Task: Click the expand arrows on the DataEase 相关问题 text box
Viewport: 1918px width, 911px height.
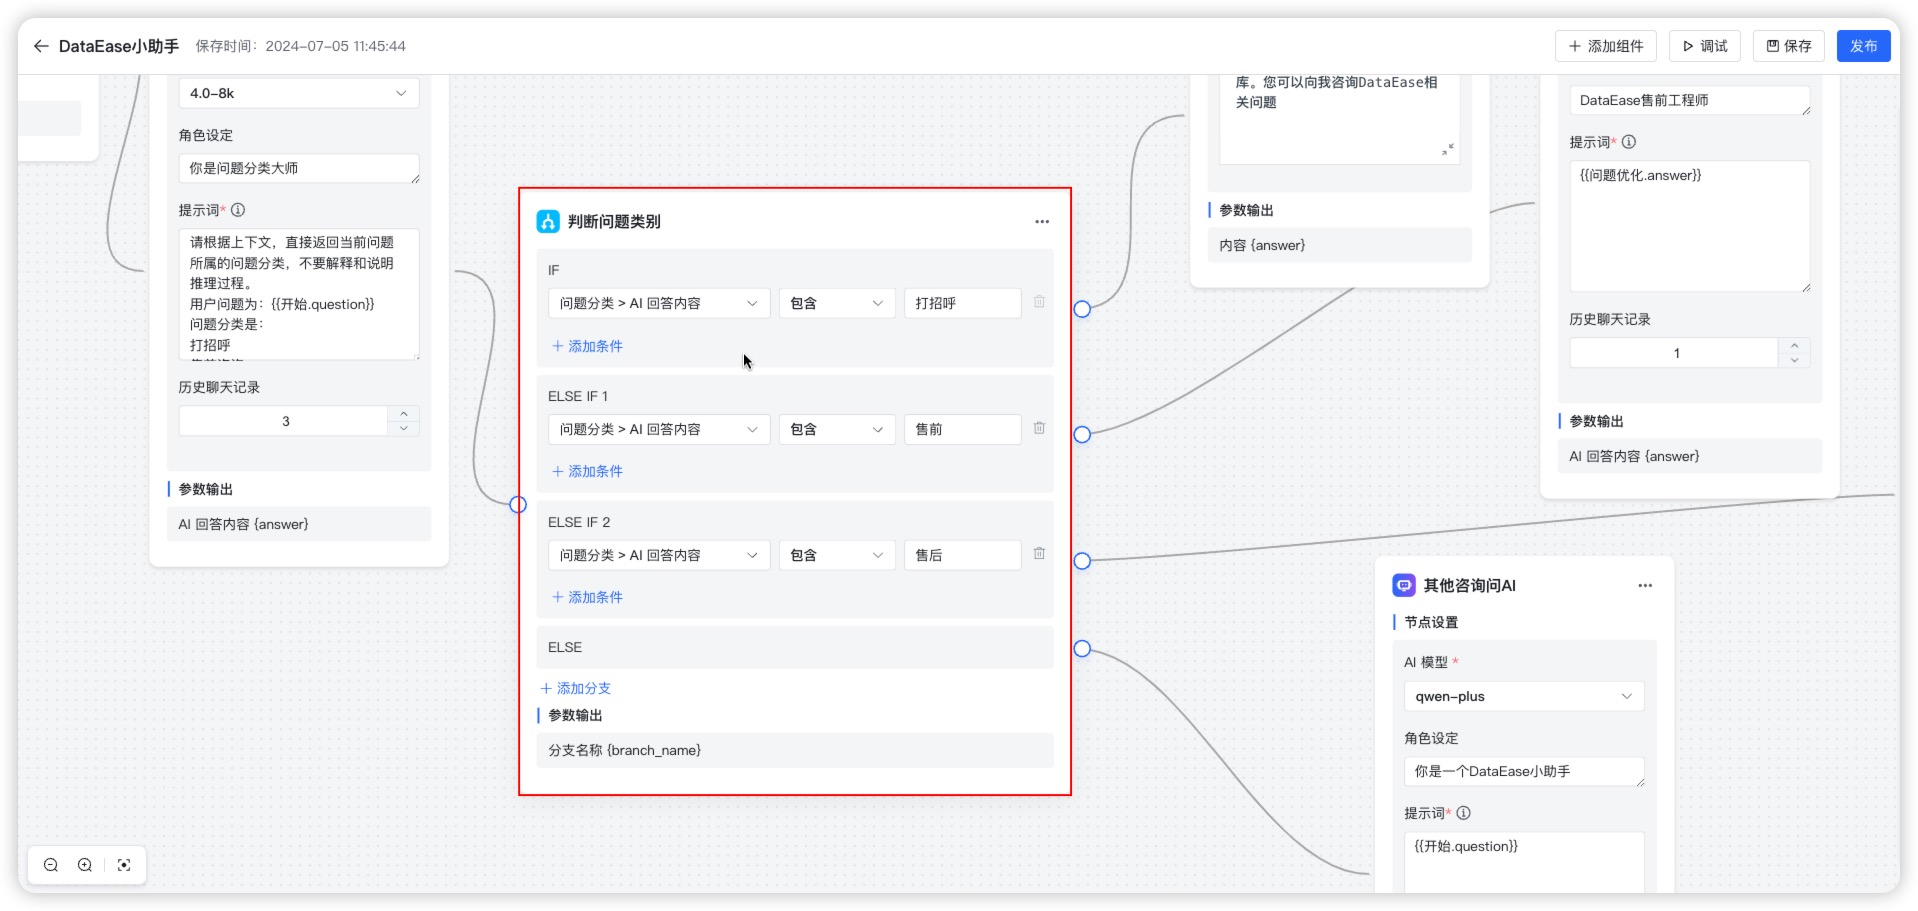Action: [x=1448, y=149]
